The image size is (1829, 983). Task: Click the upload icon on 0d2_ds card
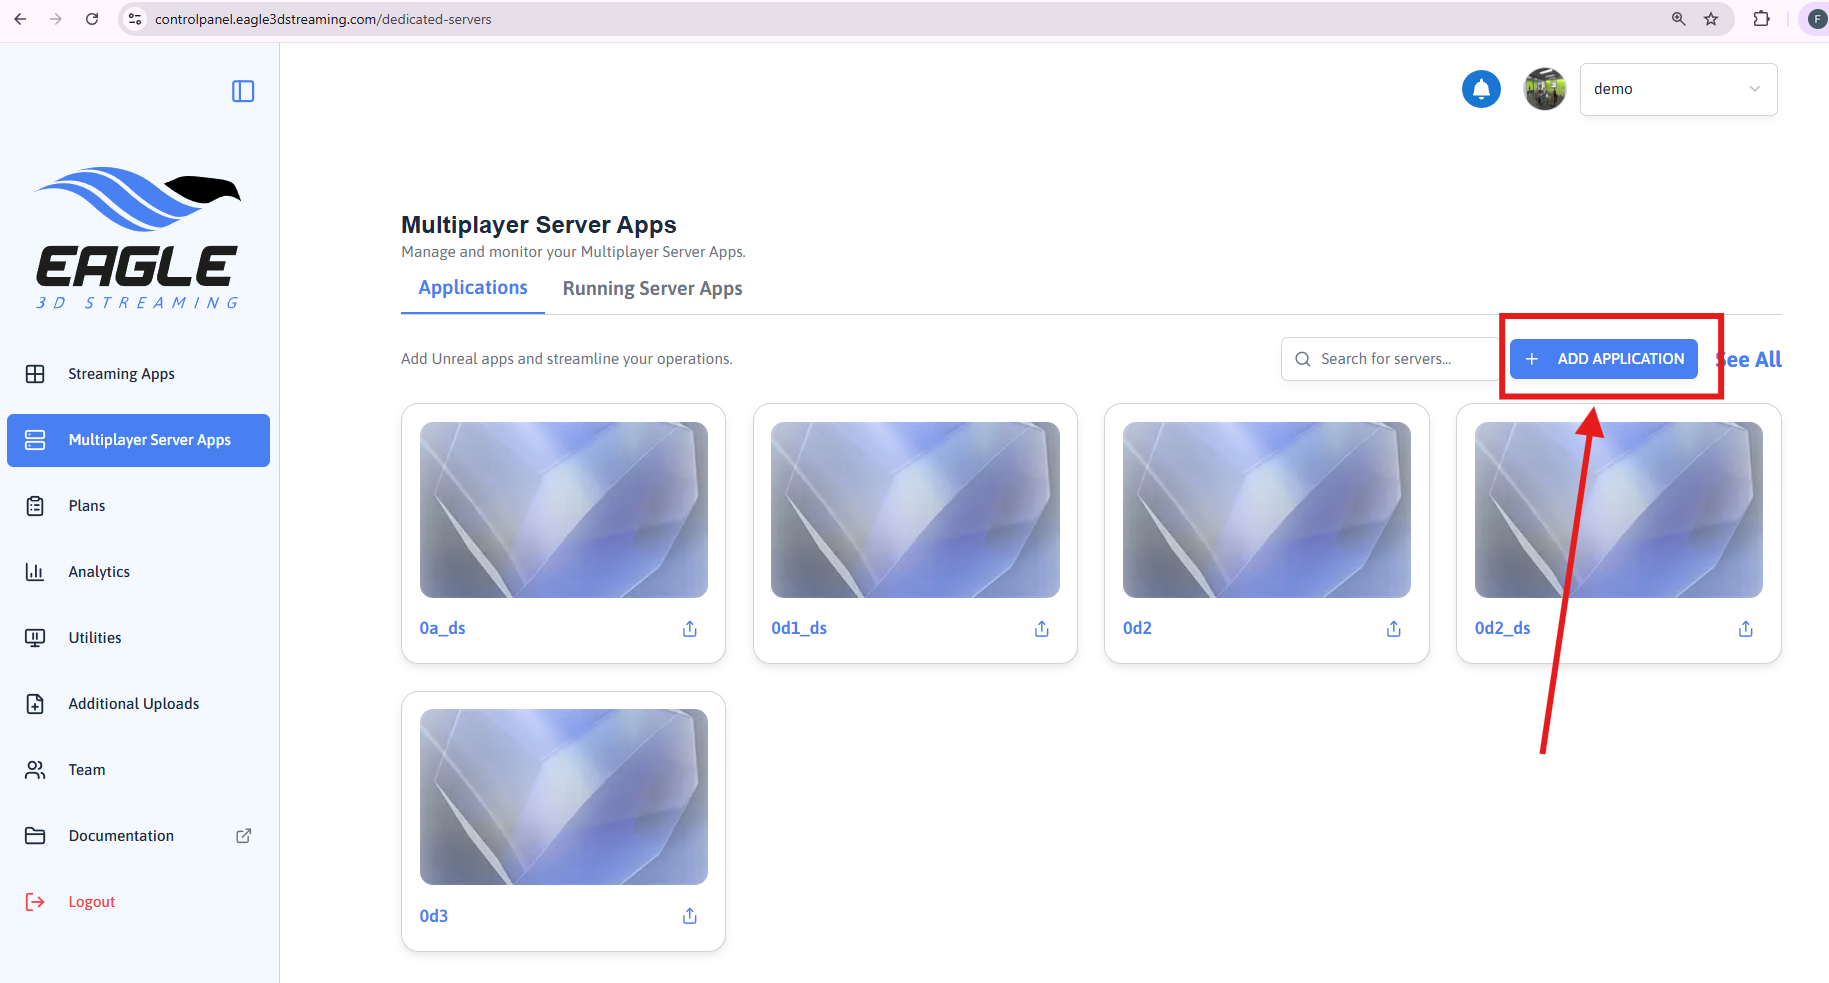(x=1746, y=629)
